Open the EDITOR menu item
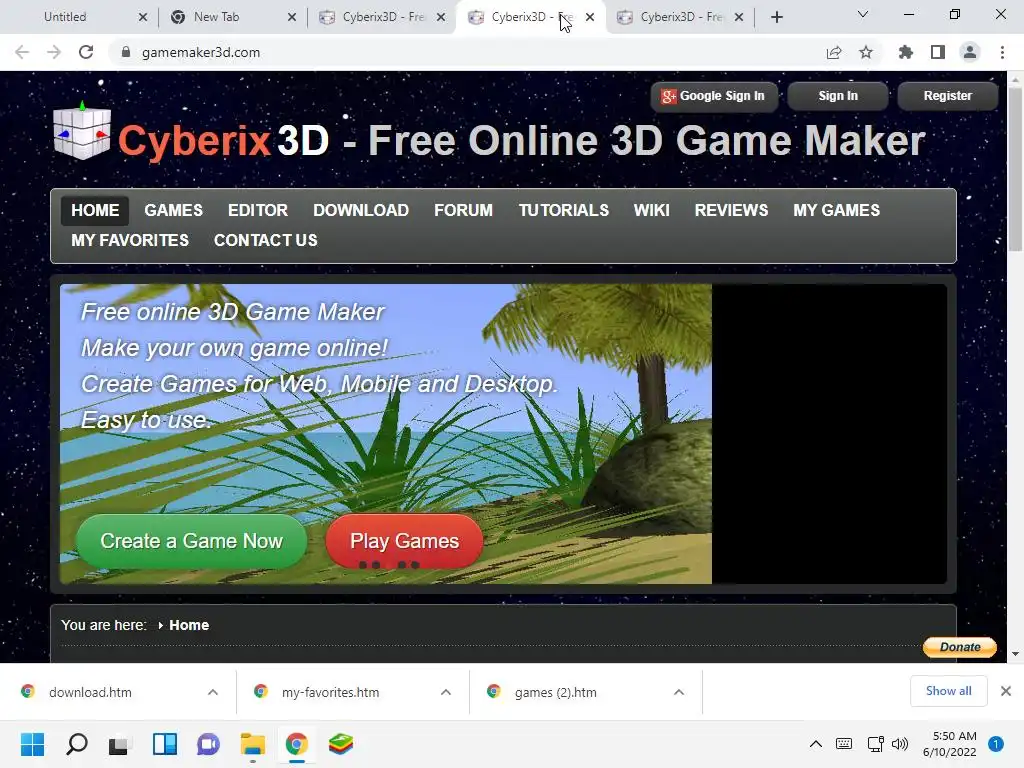This screenshot has width=1024, height=768. [x=257, y=210]
